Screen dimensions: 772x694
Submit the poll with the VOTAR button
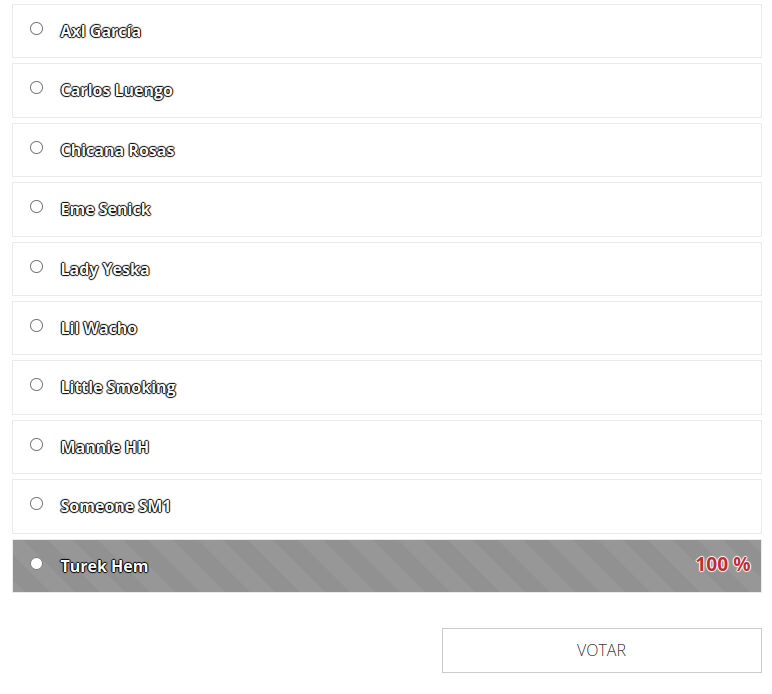tap(602, 650)
